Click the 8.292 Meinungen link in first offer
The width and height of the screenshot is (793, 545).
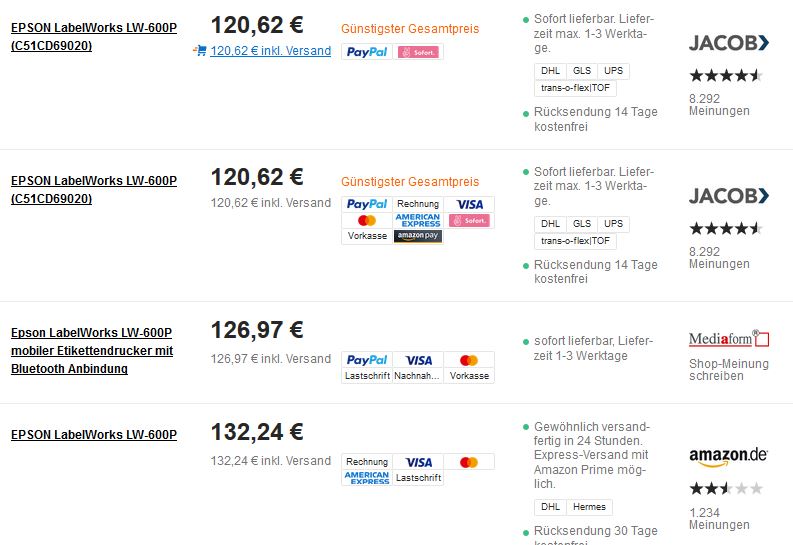[x=719, y=105]
